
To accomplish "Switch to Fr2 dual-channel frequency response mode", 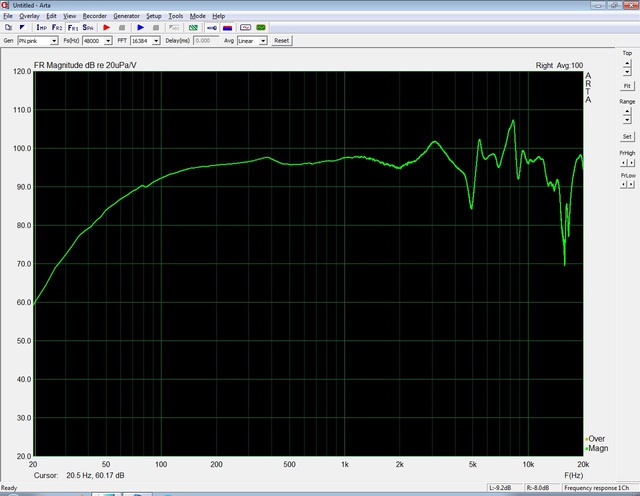I will pos(57,27).
